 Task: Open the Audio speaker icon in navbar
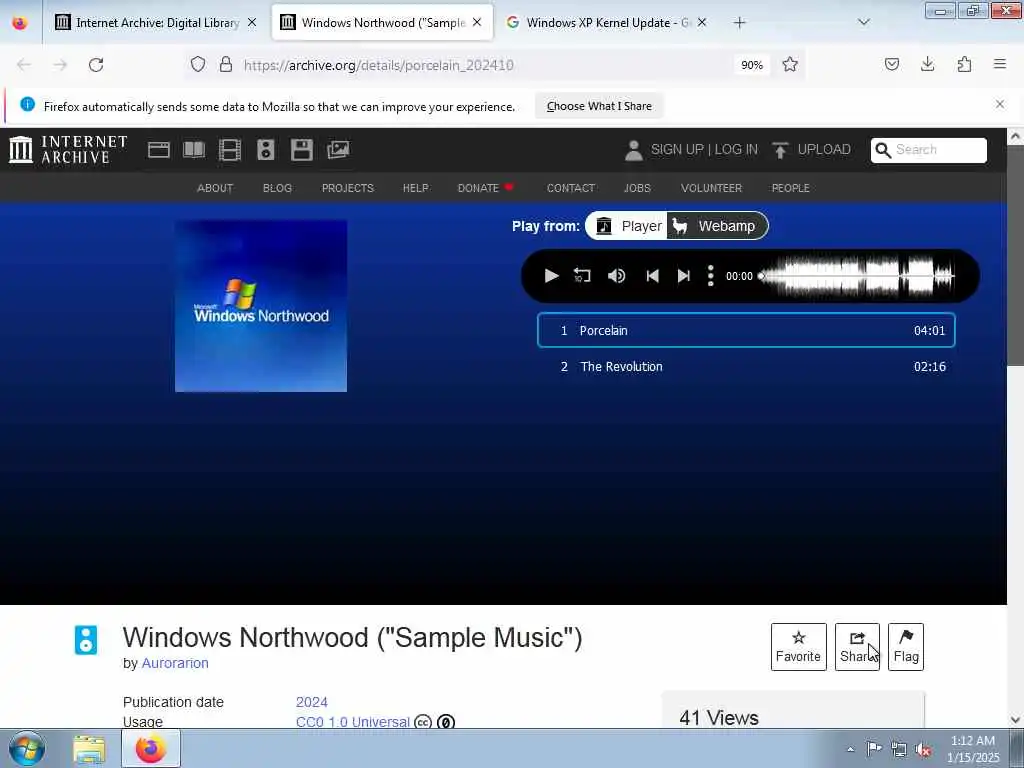click(266, 150)
